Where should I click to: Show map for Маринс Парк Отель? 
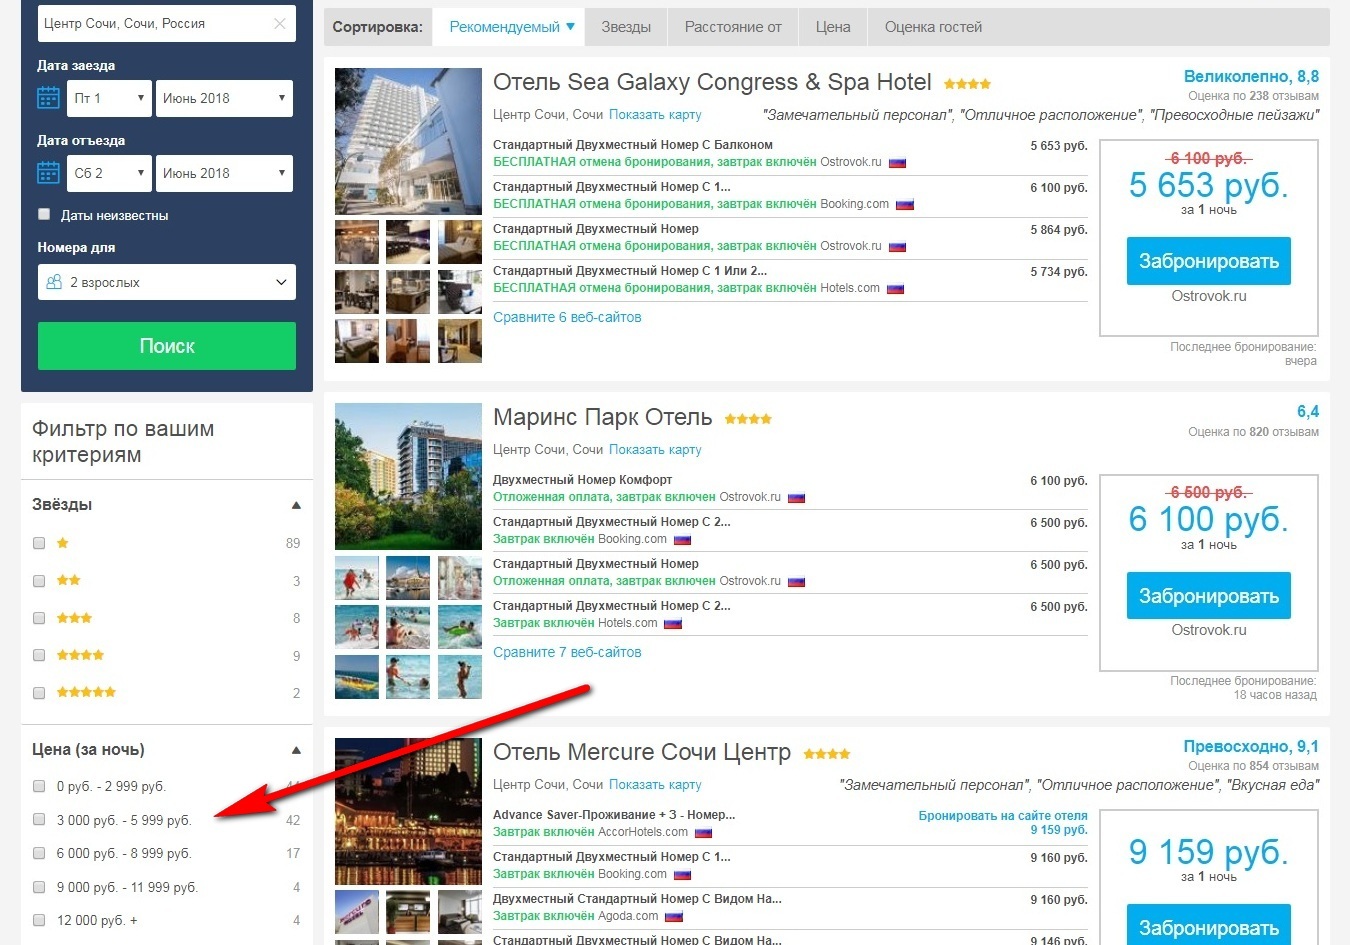pos(655,450)
